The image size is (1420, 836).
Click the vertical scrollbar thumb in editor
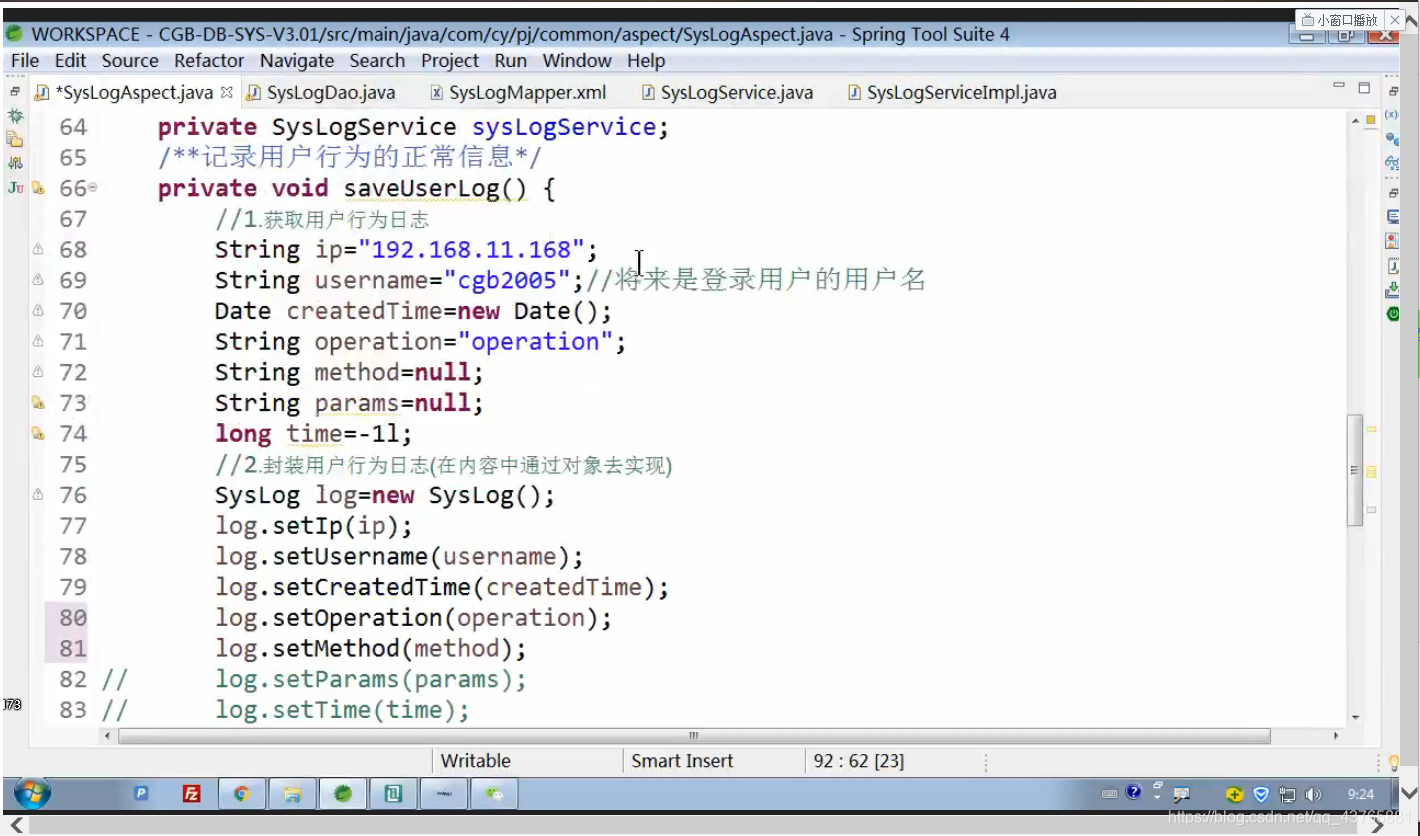point(1356,470)
